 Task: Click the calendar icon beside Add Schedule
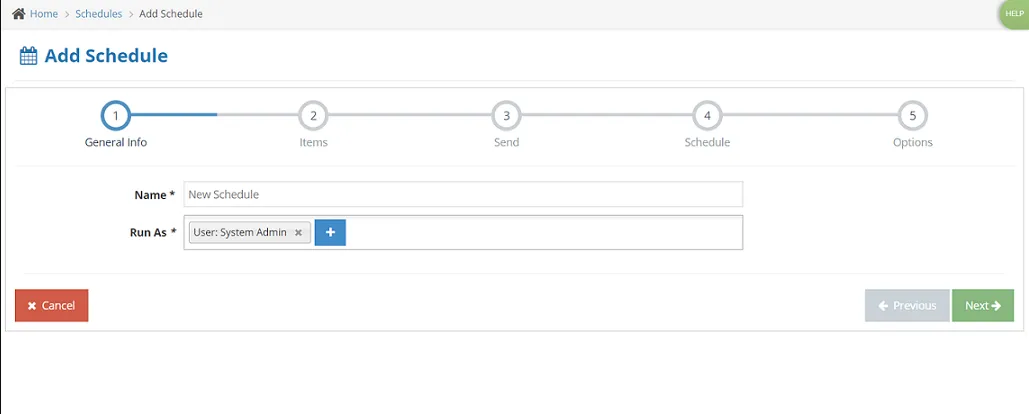click(x=28, y=56)
